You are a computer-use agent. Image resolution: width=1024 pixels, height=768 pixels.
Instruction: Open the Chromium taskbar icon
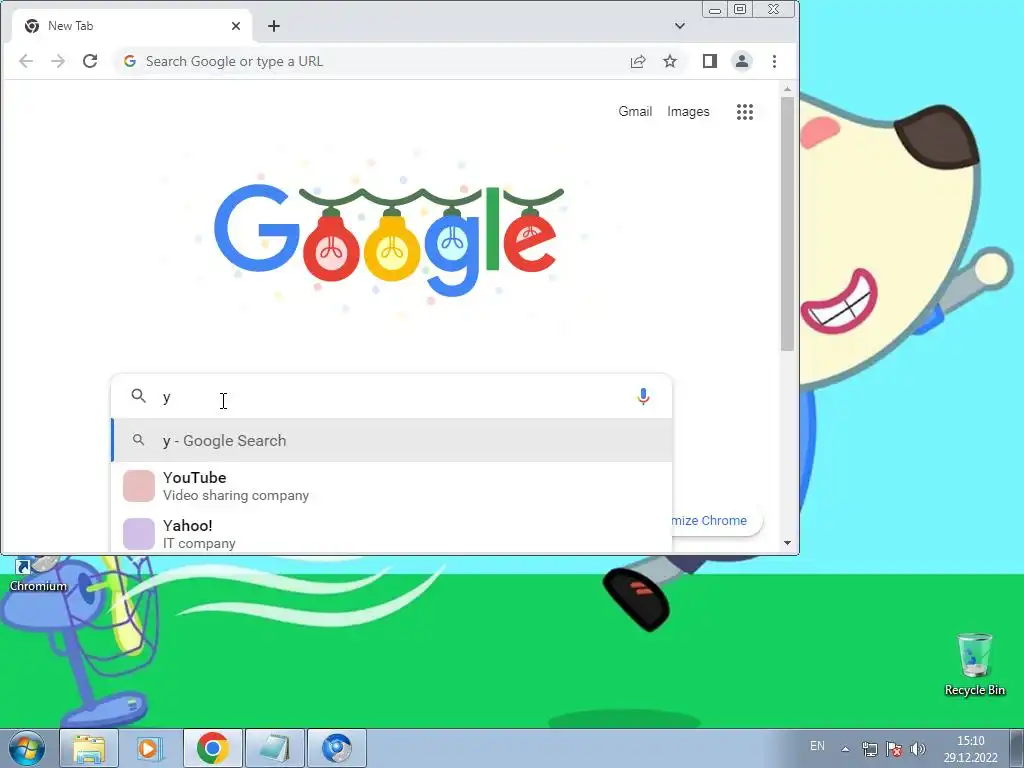(337, 748)
